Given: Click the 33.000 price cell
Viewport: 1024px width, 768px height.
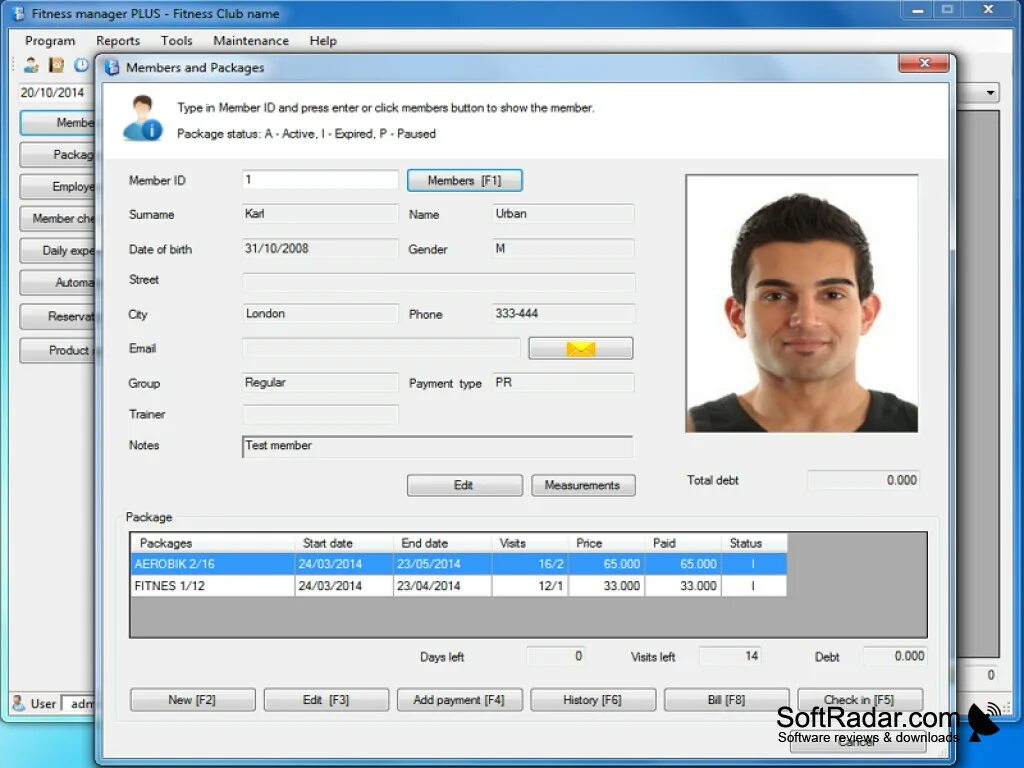Looking at the screenshot, I should tap(606, 586).
